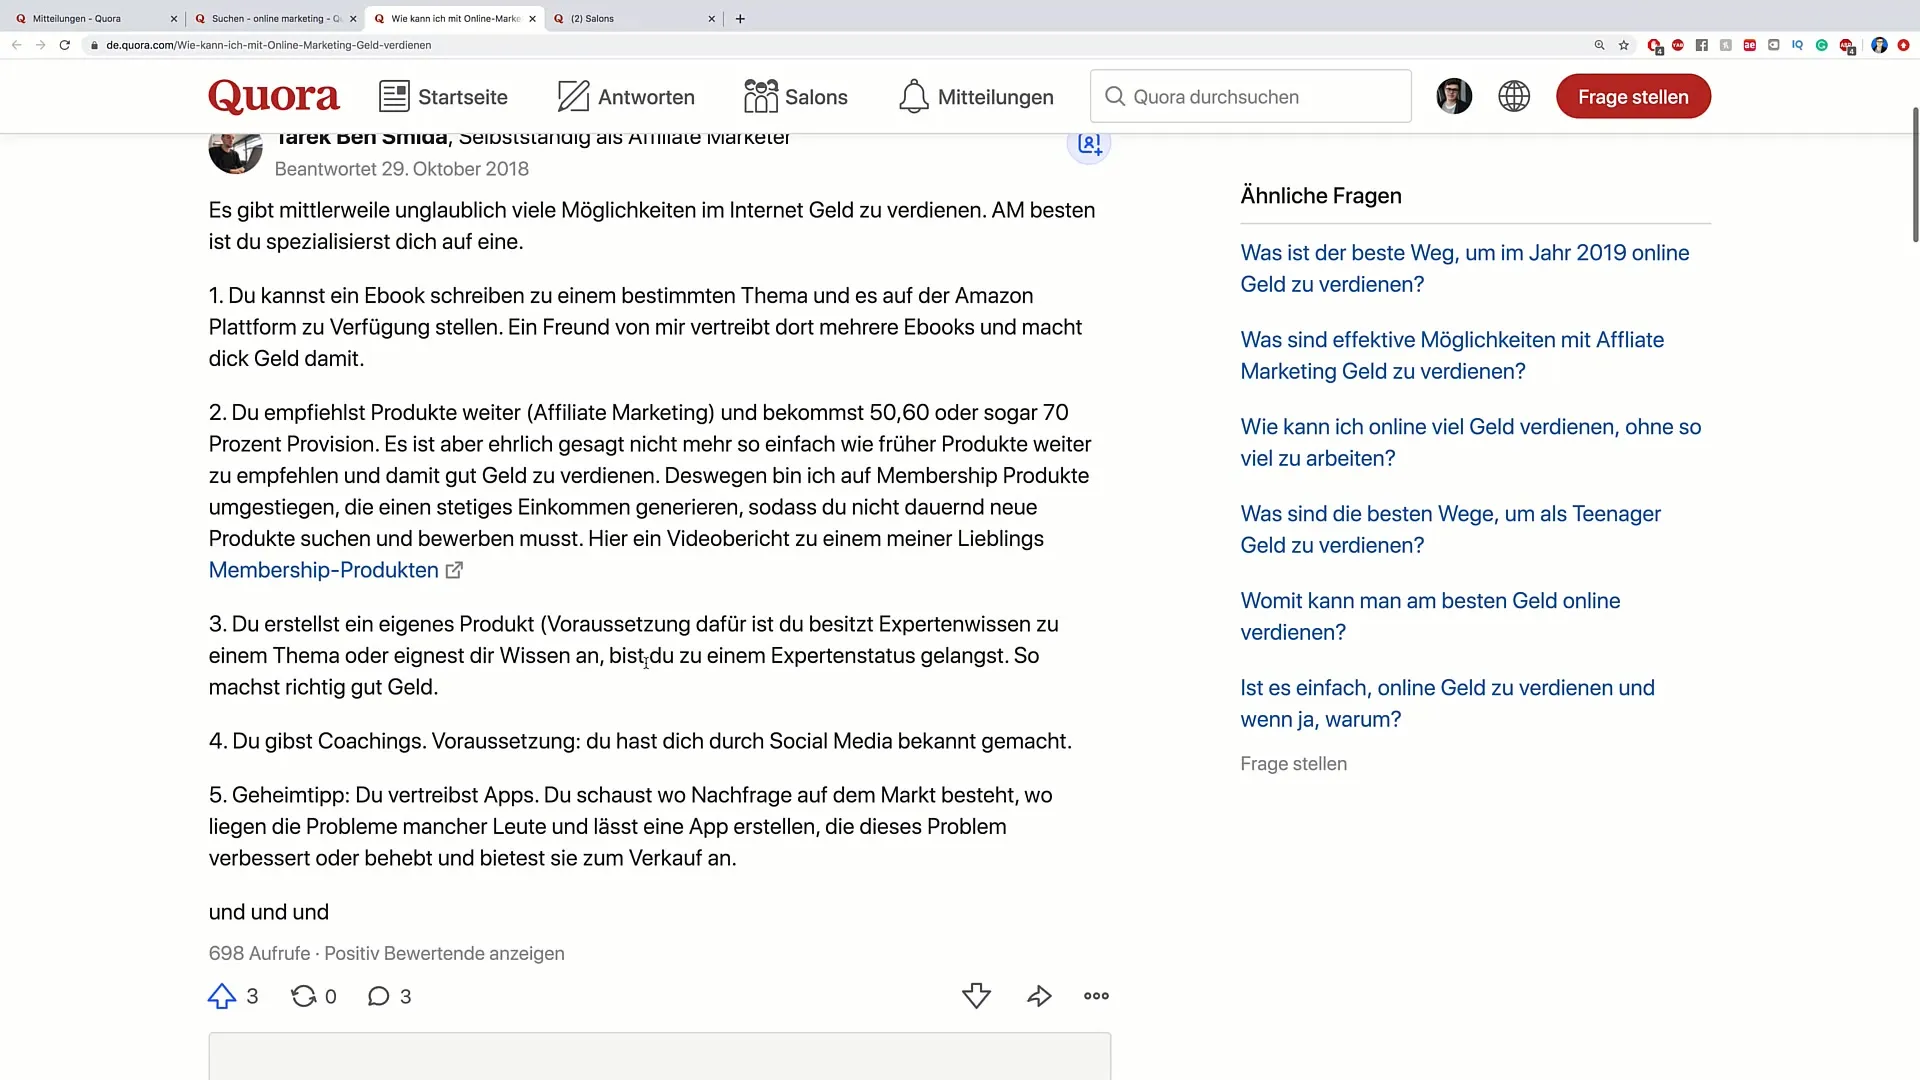
Task: Click the reshare circular arrows icon
Action: click(x=303, y=996)
